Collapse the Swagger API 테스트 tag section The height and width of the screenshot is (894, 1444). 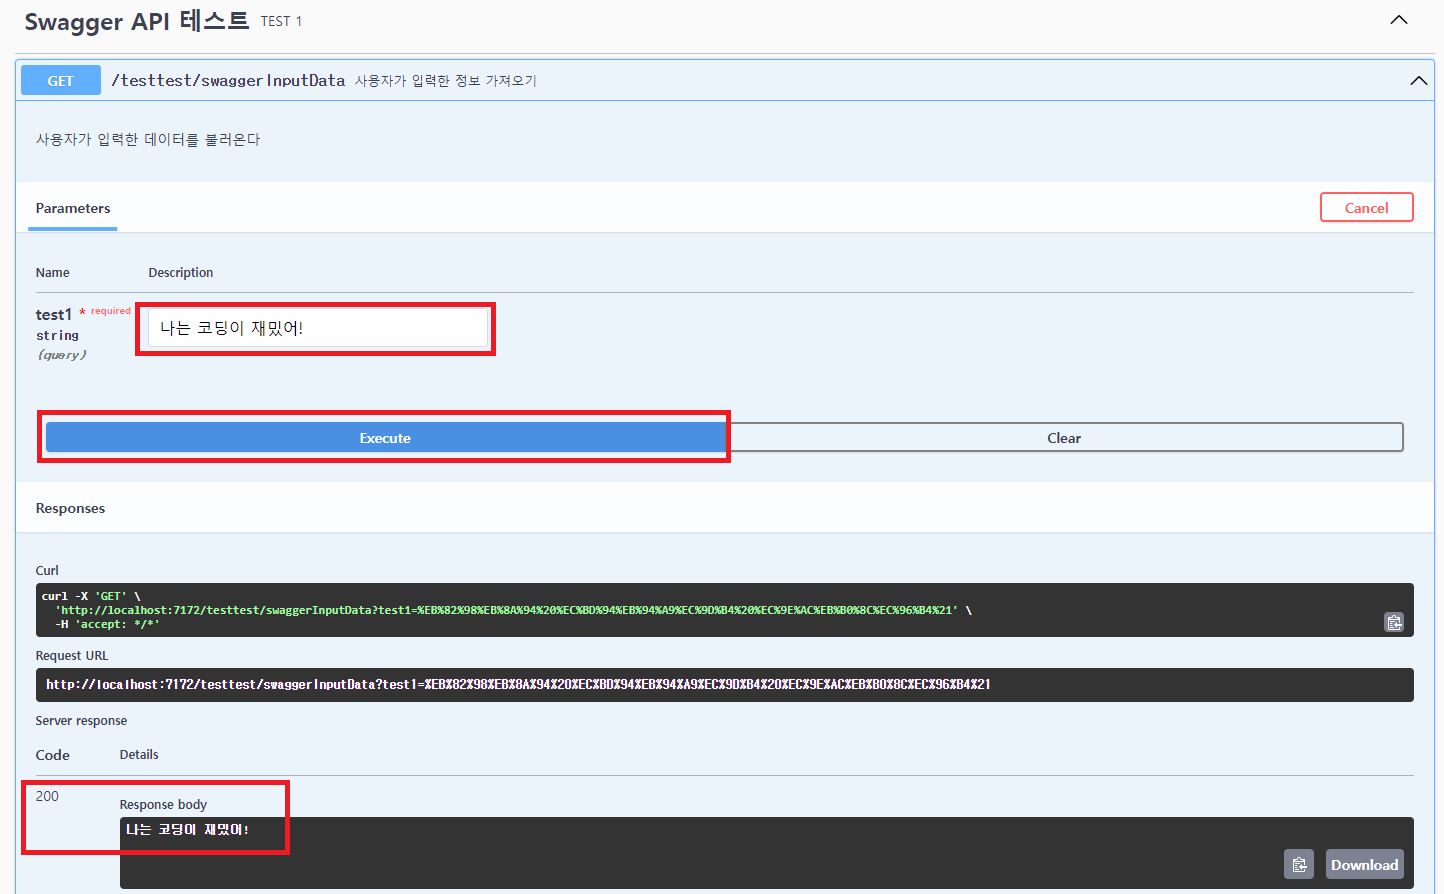[x=1399, y=20]
